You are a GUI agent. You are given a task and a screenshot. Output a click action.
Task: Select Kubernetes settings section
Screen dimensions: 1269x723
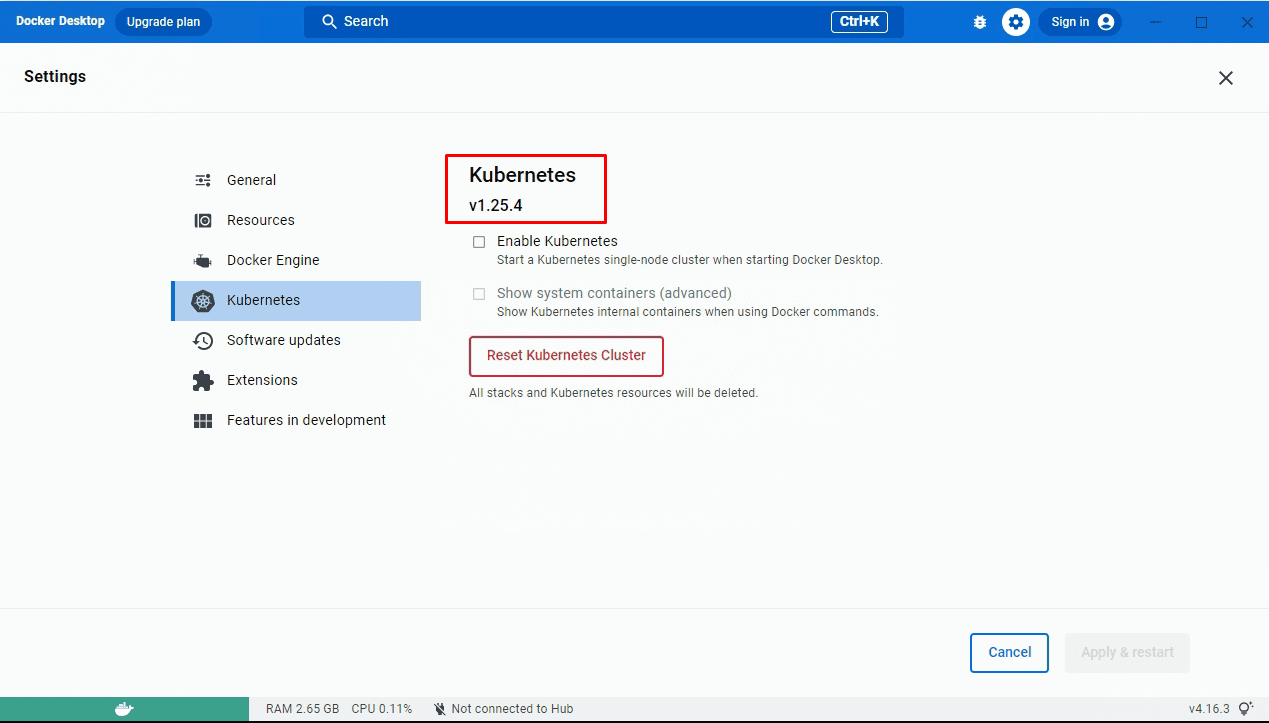[x=296, y=300]
